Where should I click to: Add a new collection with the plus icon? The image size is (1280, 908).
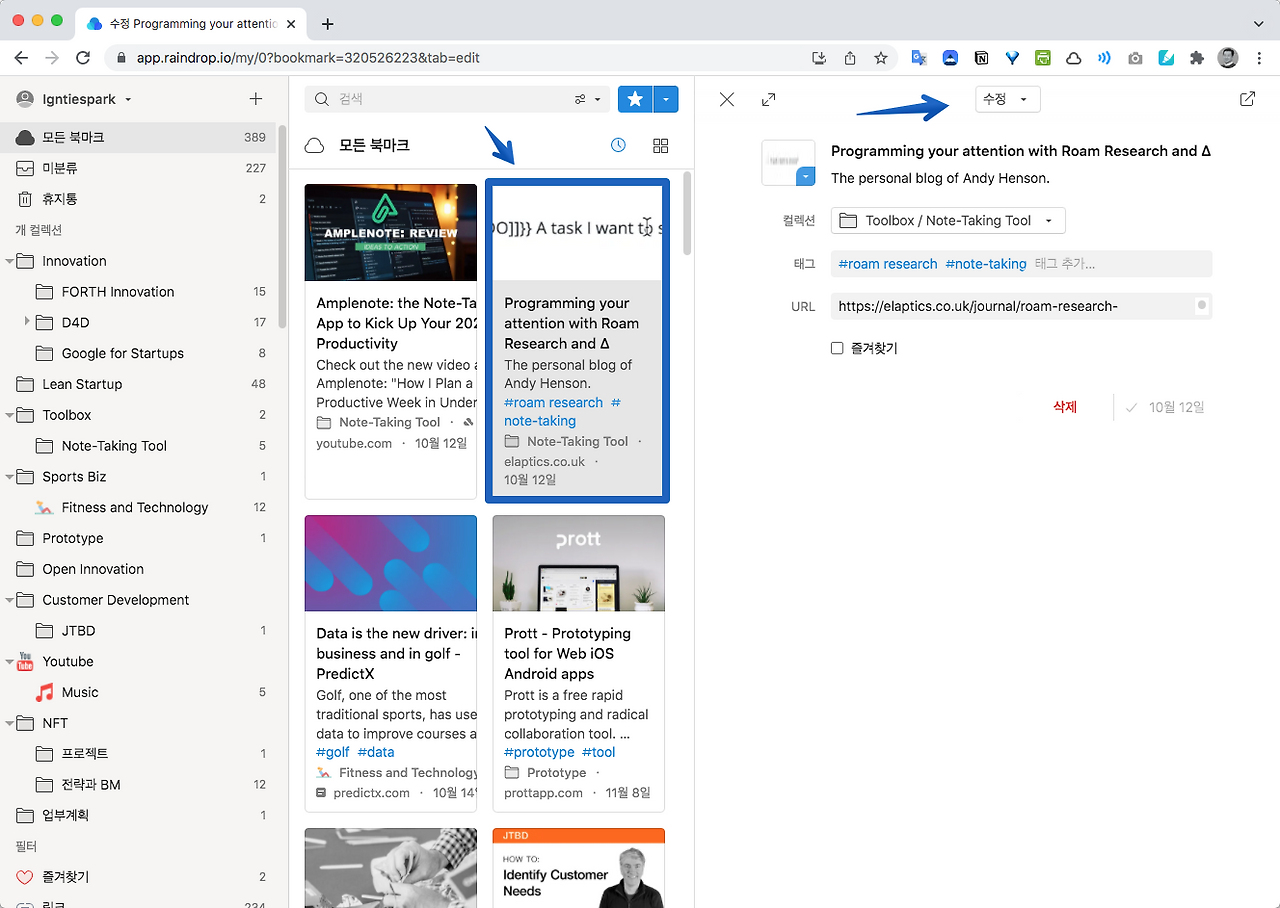pyautogui.click(x=256, y=99)
